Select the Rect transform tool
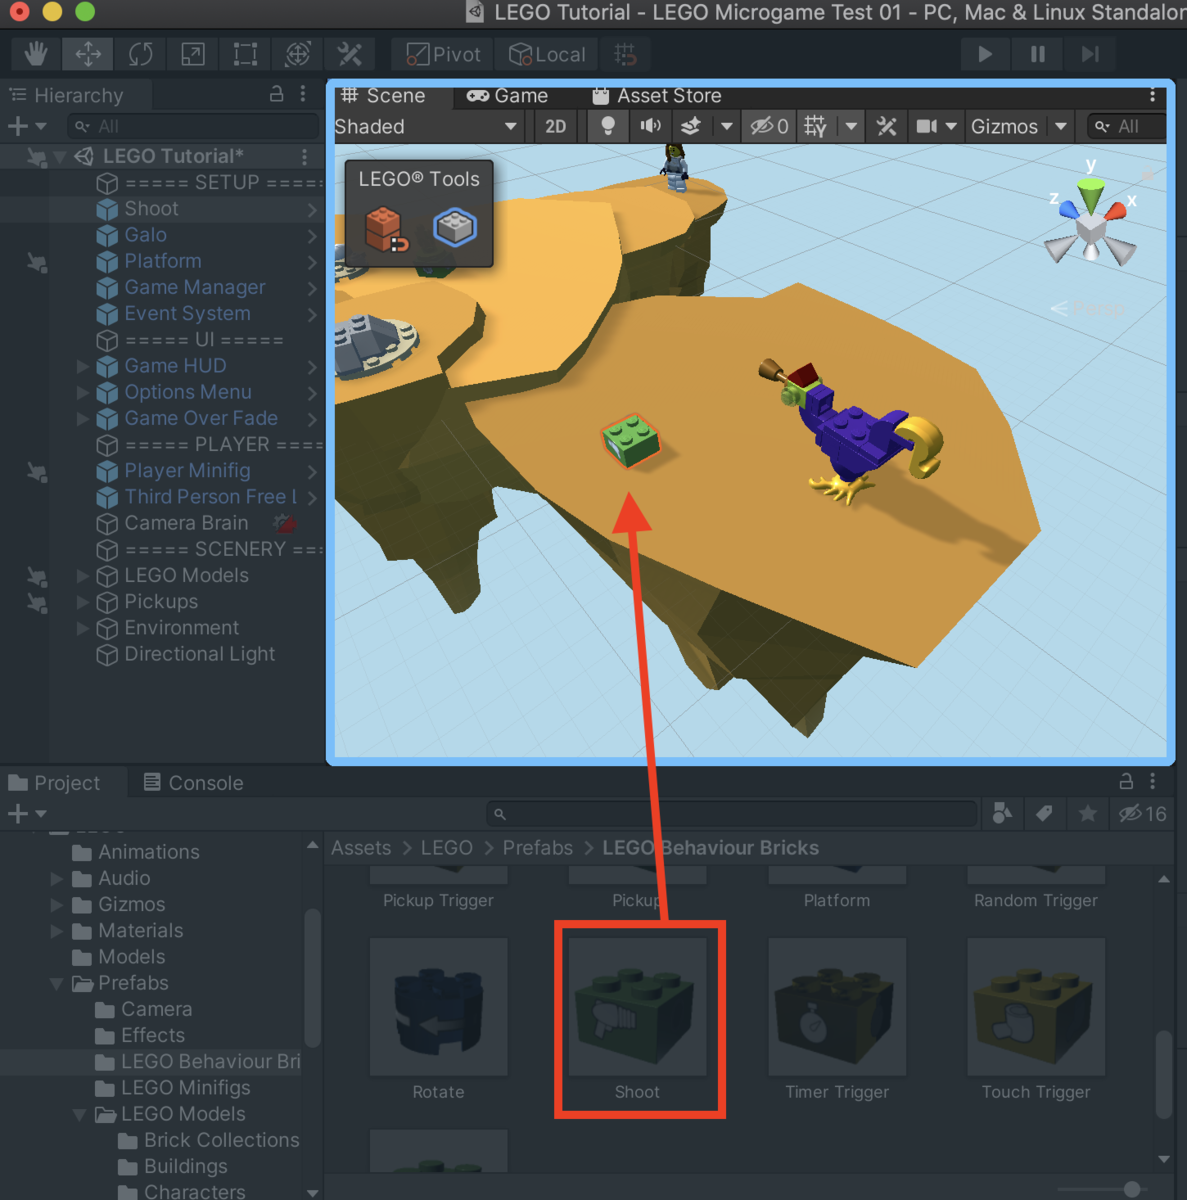The image size is (1187, 1200). (245, 54)
